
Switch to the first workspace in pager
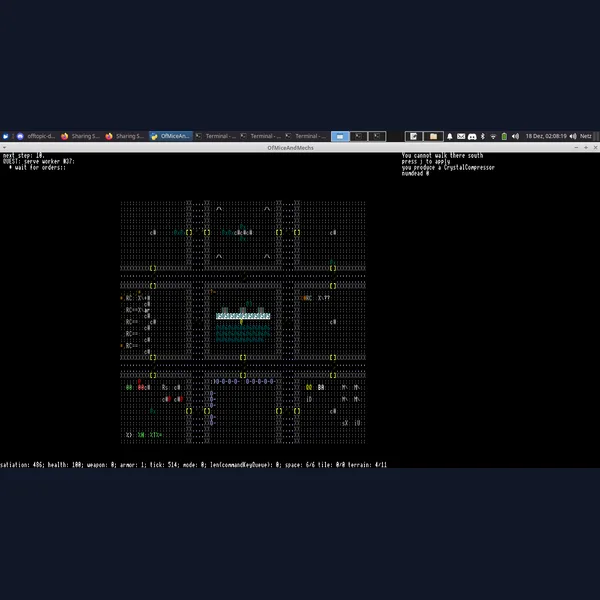pos(340,136)
